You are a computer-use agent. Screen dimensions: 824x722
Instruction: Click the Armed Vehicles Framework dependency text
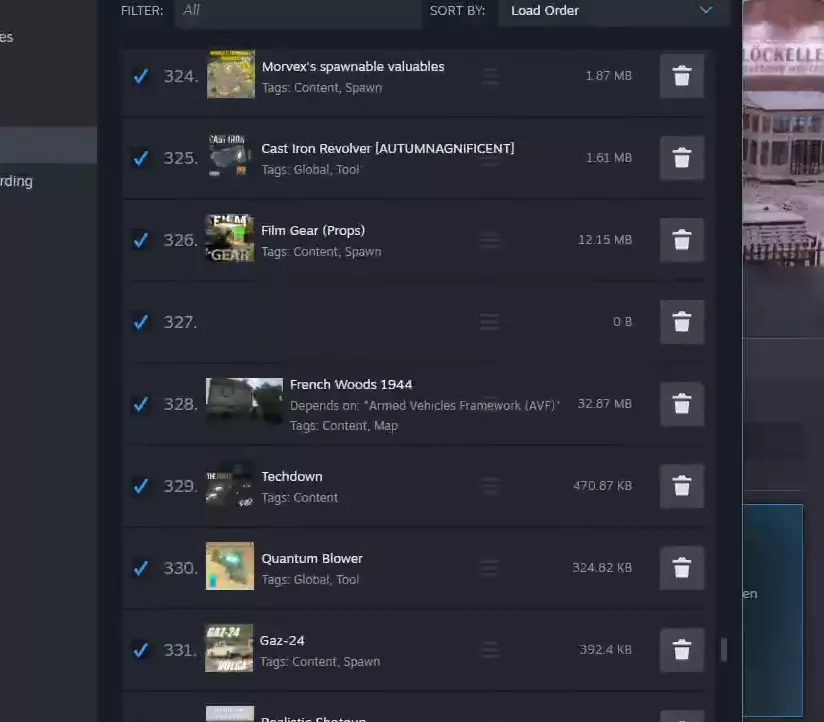(x=425, y=406)
